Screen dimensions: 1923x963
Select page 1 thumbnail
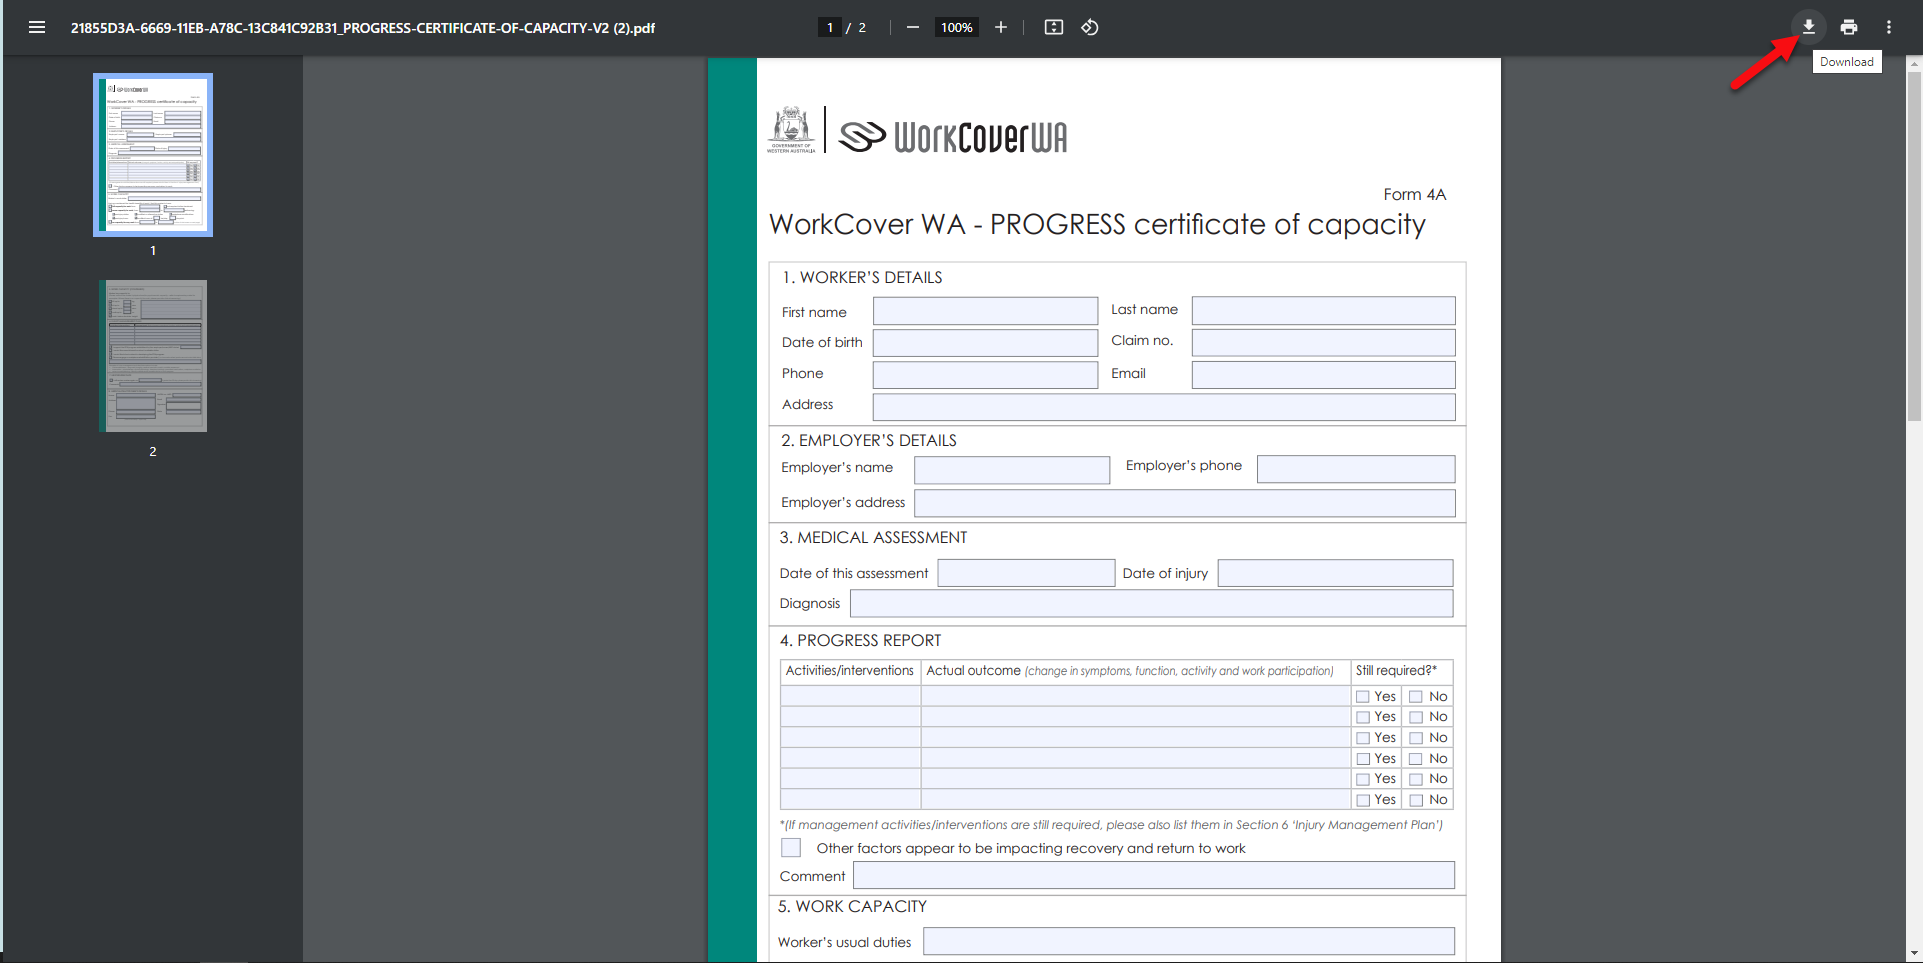[153, 155]
